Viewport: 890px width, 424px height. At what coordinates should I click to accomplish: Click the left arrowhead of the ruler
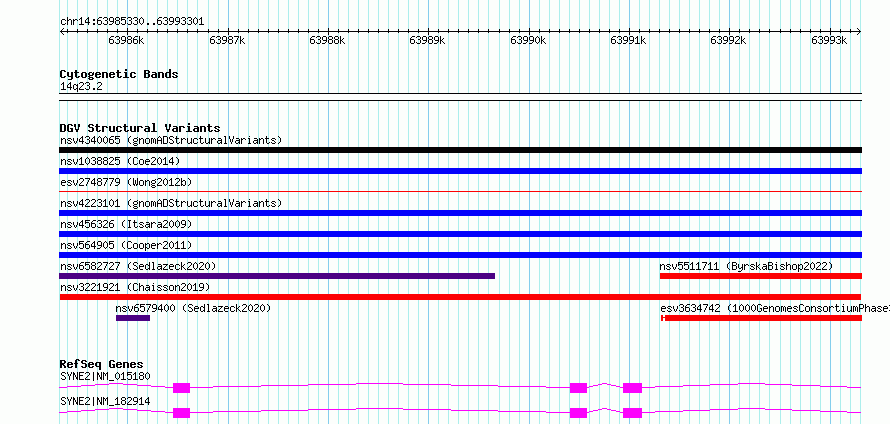click(x=62, y=32)
